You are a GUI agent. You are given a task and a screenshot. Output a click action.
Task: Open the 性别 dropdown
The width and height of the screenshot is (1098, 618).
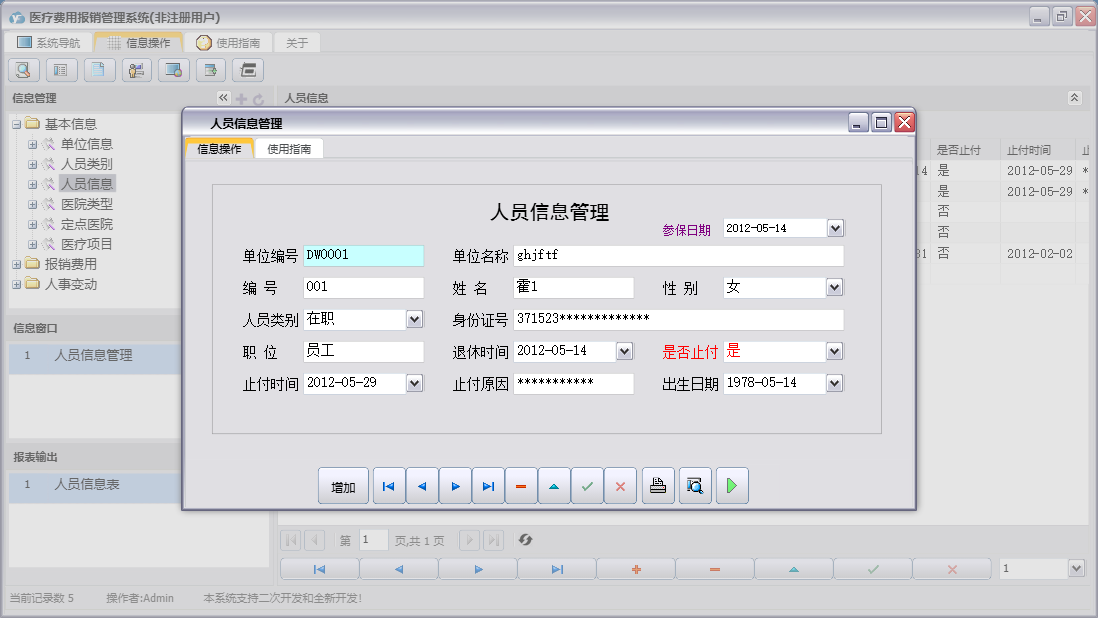836,287
